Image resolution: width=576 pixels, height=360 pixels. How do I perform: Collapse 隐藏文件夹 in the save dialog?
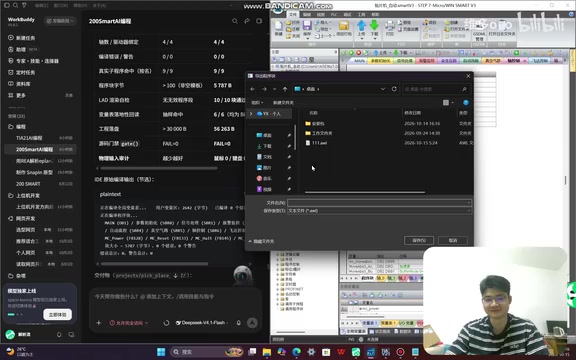point(261,241)
